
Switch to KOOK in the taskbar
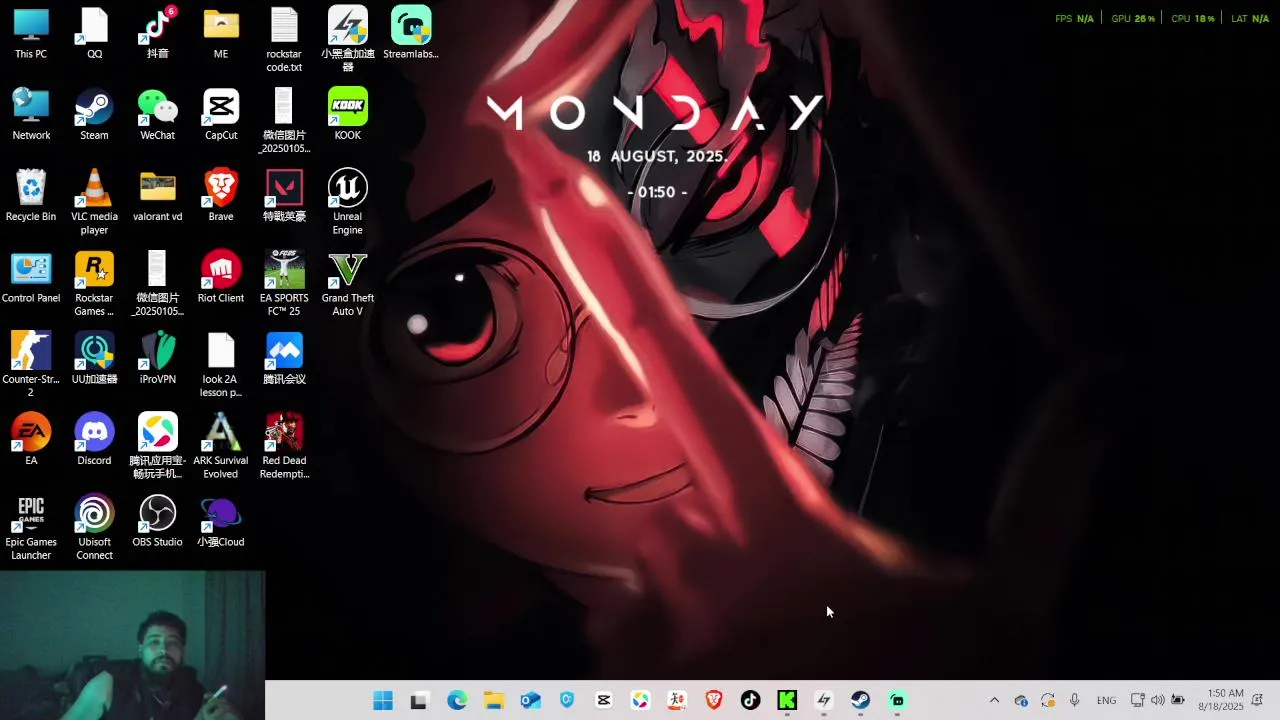click(787, 701)
